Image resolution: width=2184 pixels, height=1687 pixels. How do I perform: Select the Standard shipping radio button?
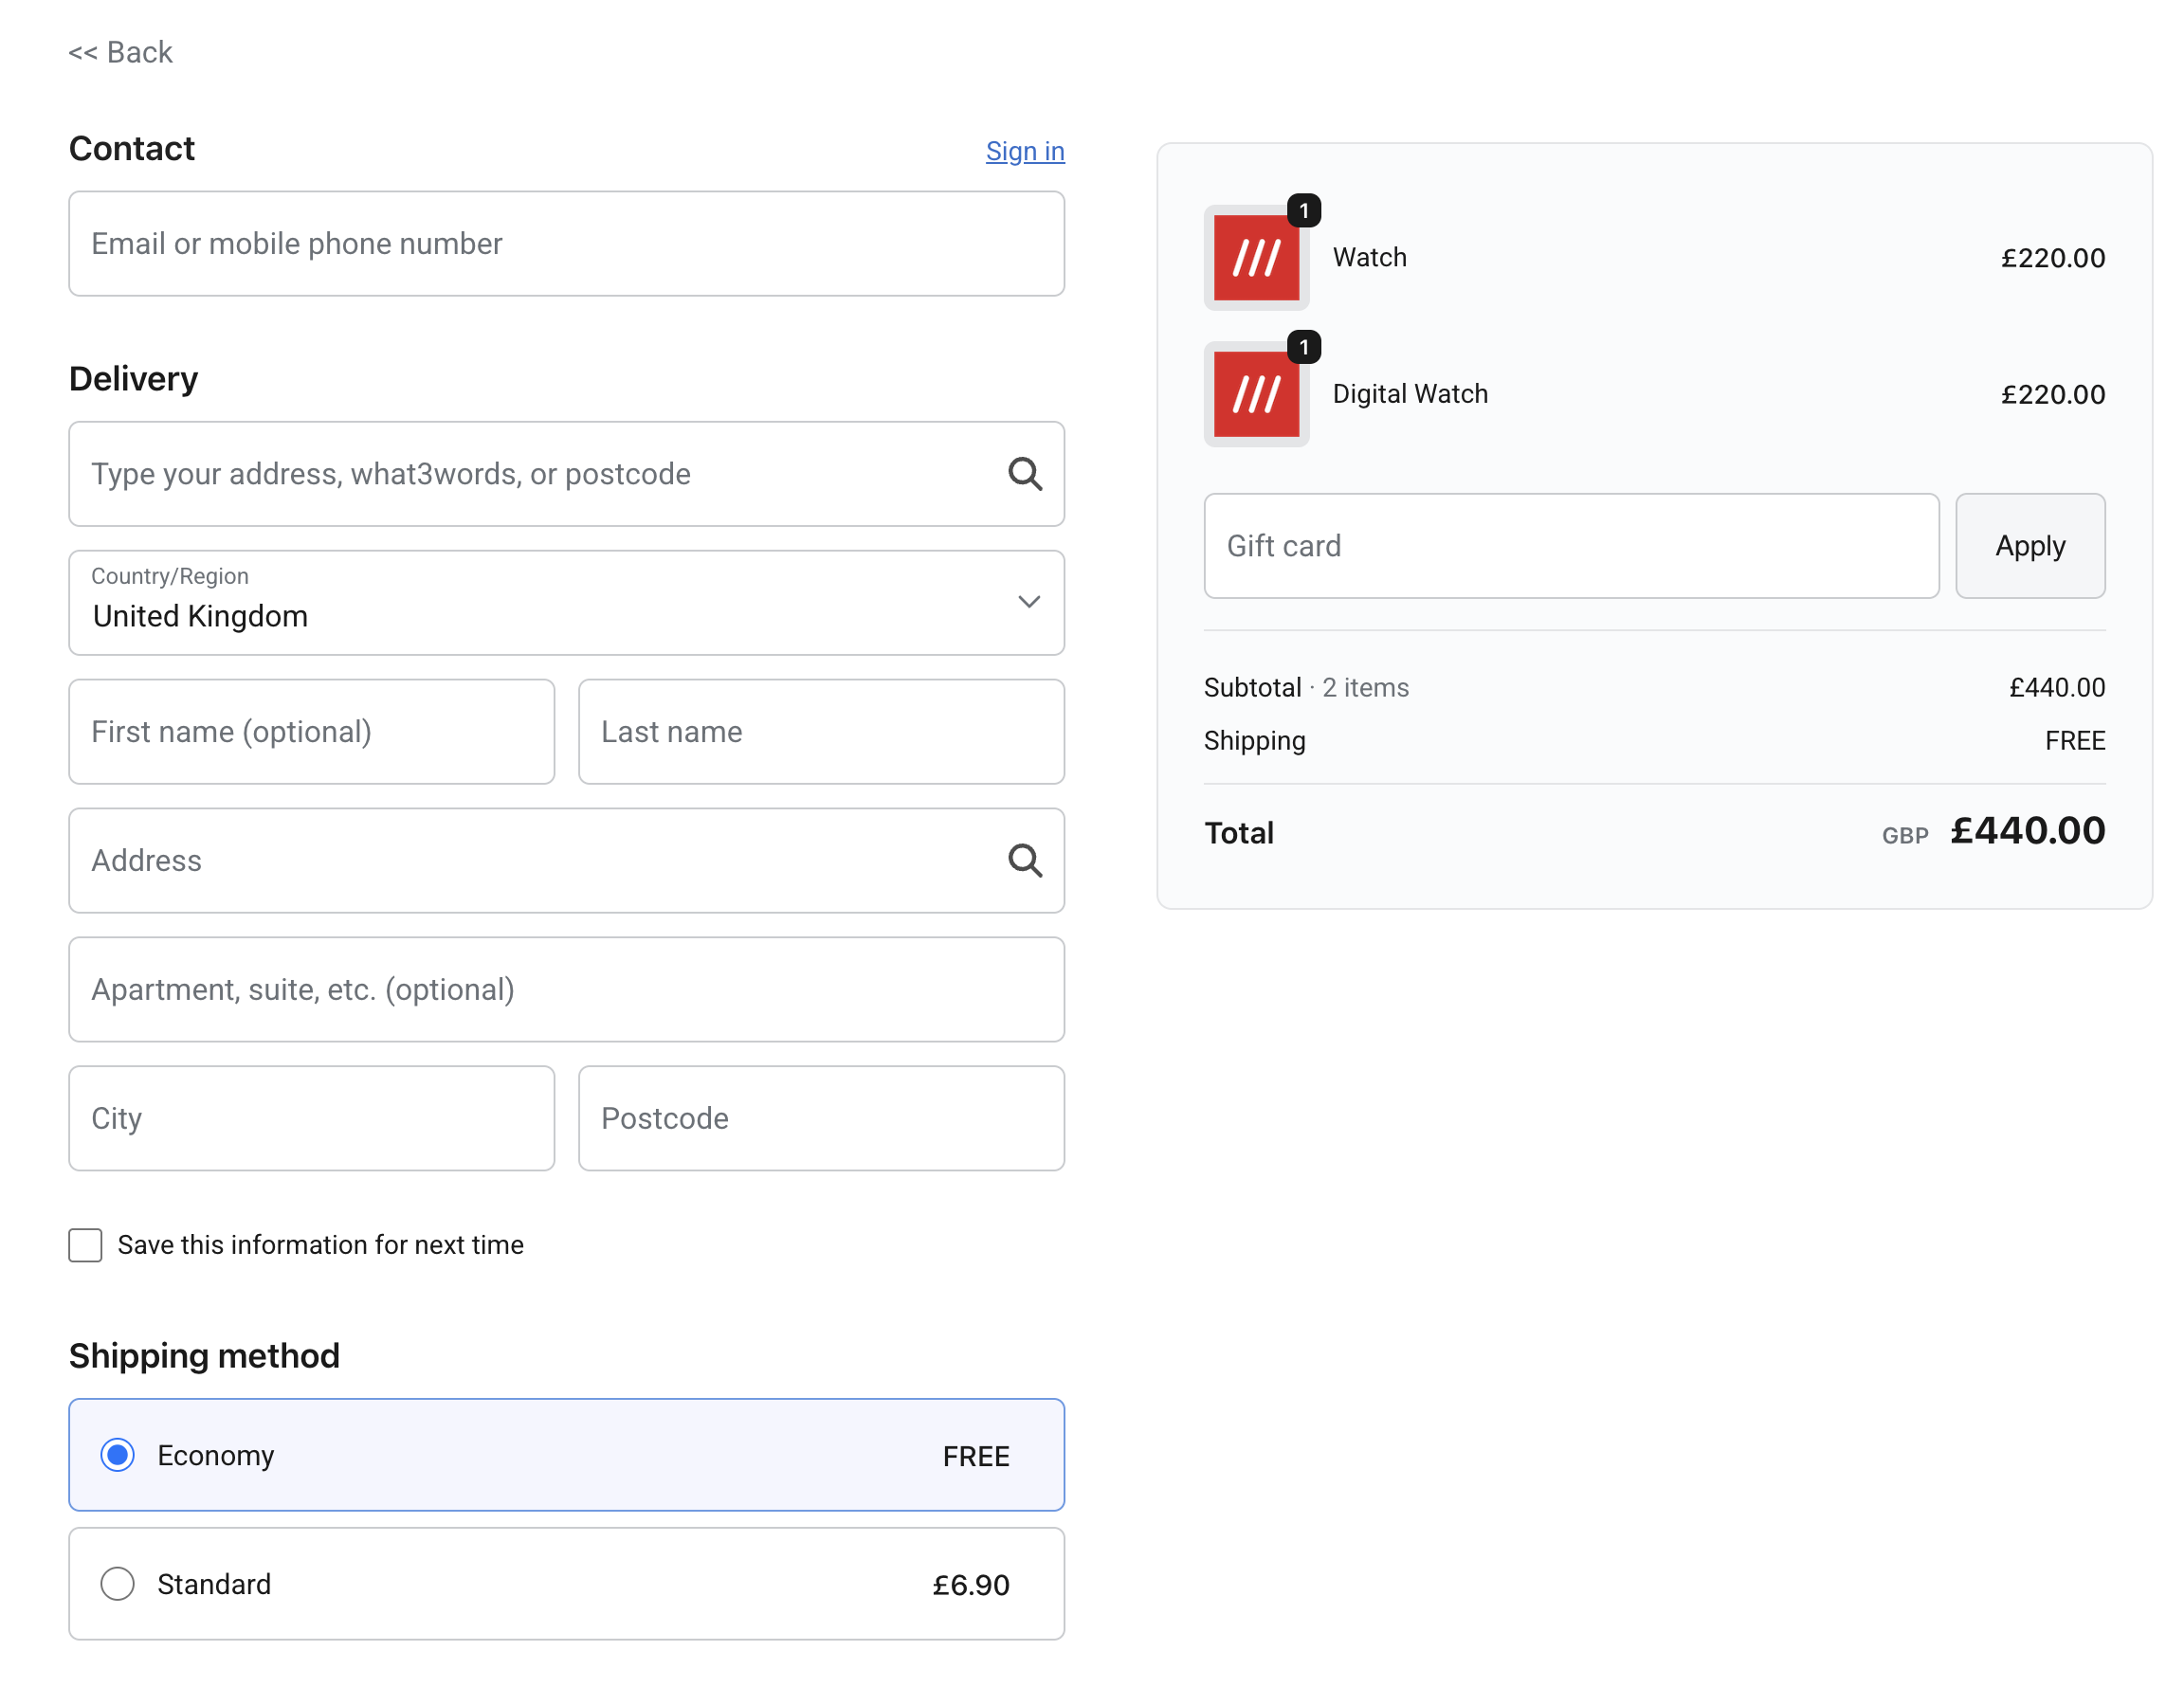click(117, 1584)
